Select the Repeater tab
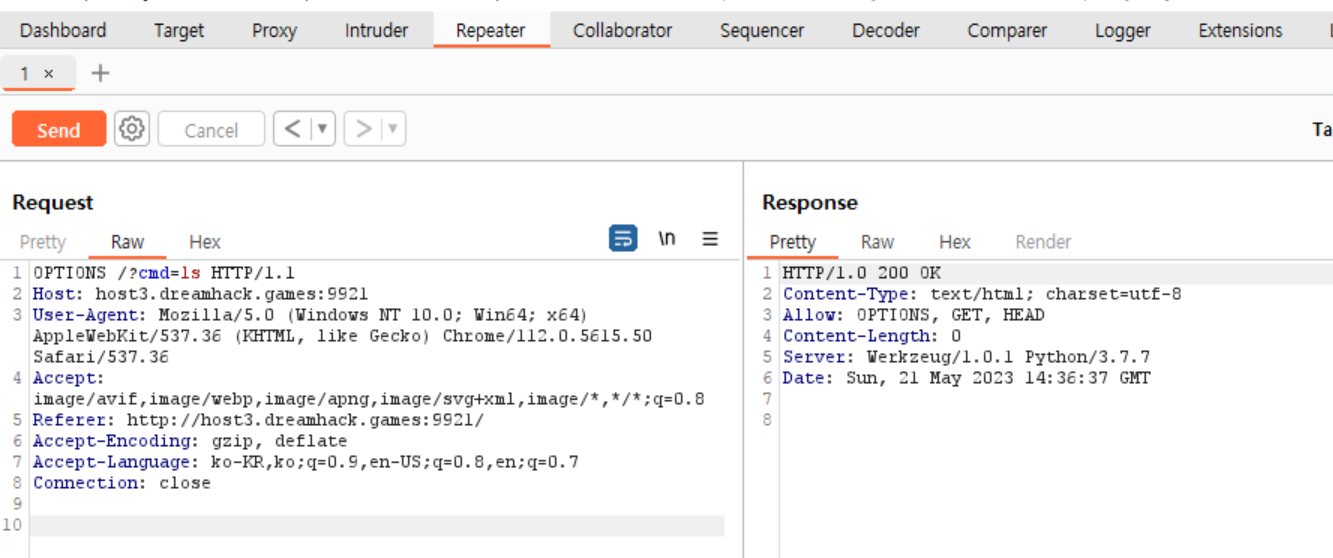1333x558 pixels. pyautogui.click(x=491, y=30)
